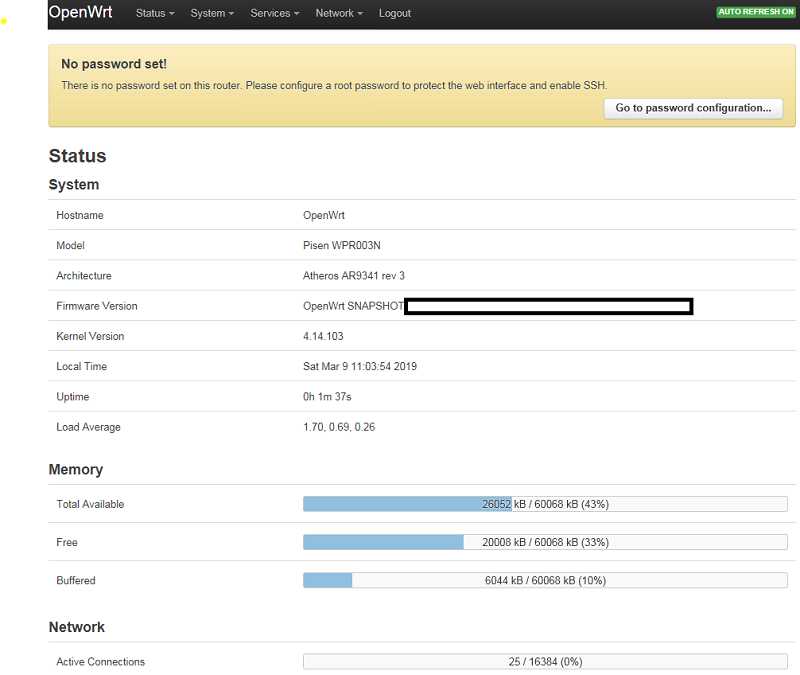Click the Buffered memory progress bar
The width and height of the screenshot is (800, 675).
[x=545, y=580]
